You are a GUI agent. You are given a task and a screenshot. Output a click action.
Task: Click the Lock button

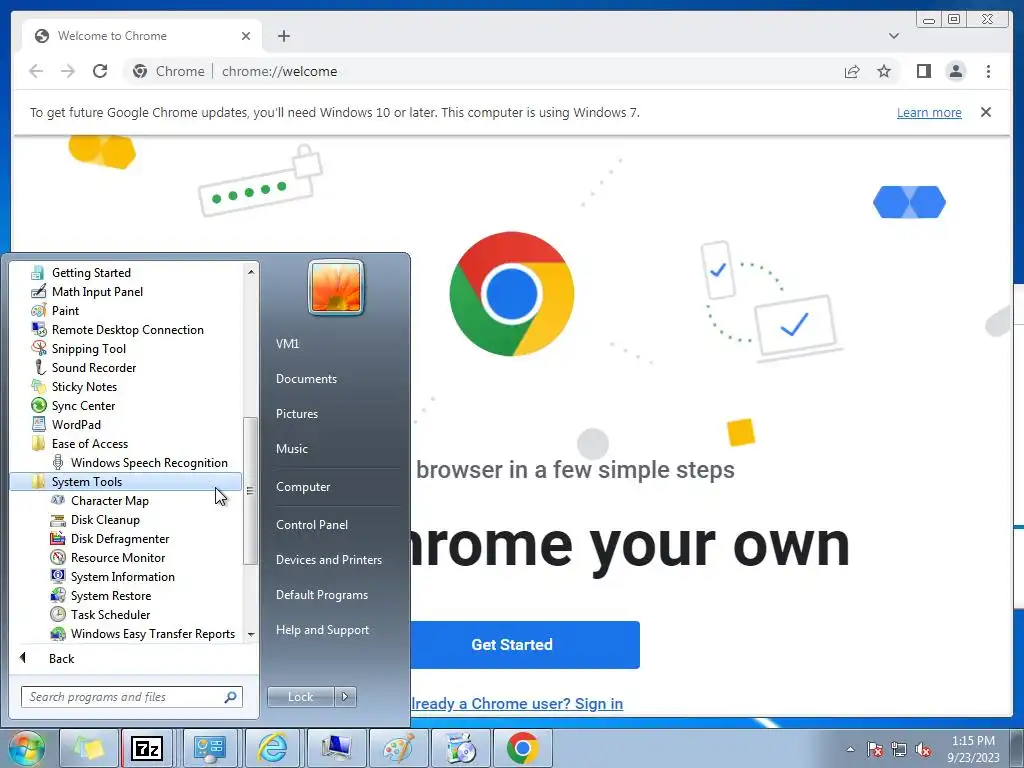[x=300, y=697]
